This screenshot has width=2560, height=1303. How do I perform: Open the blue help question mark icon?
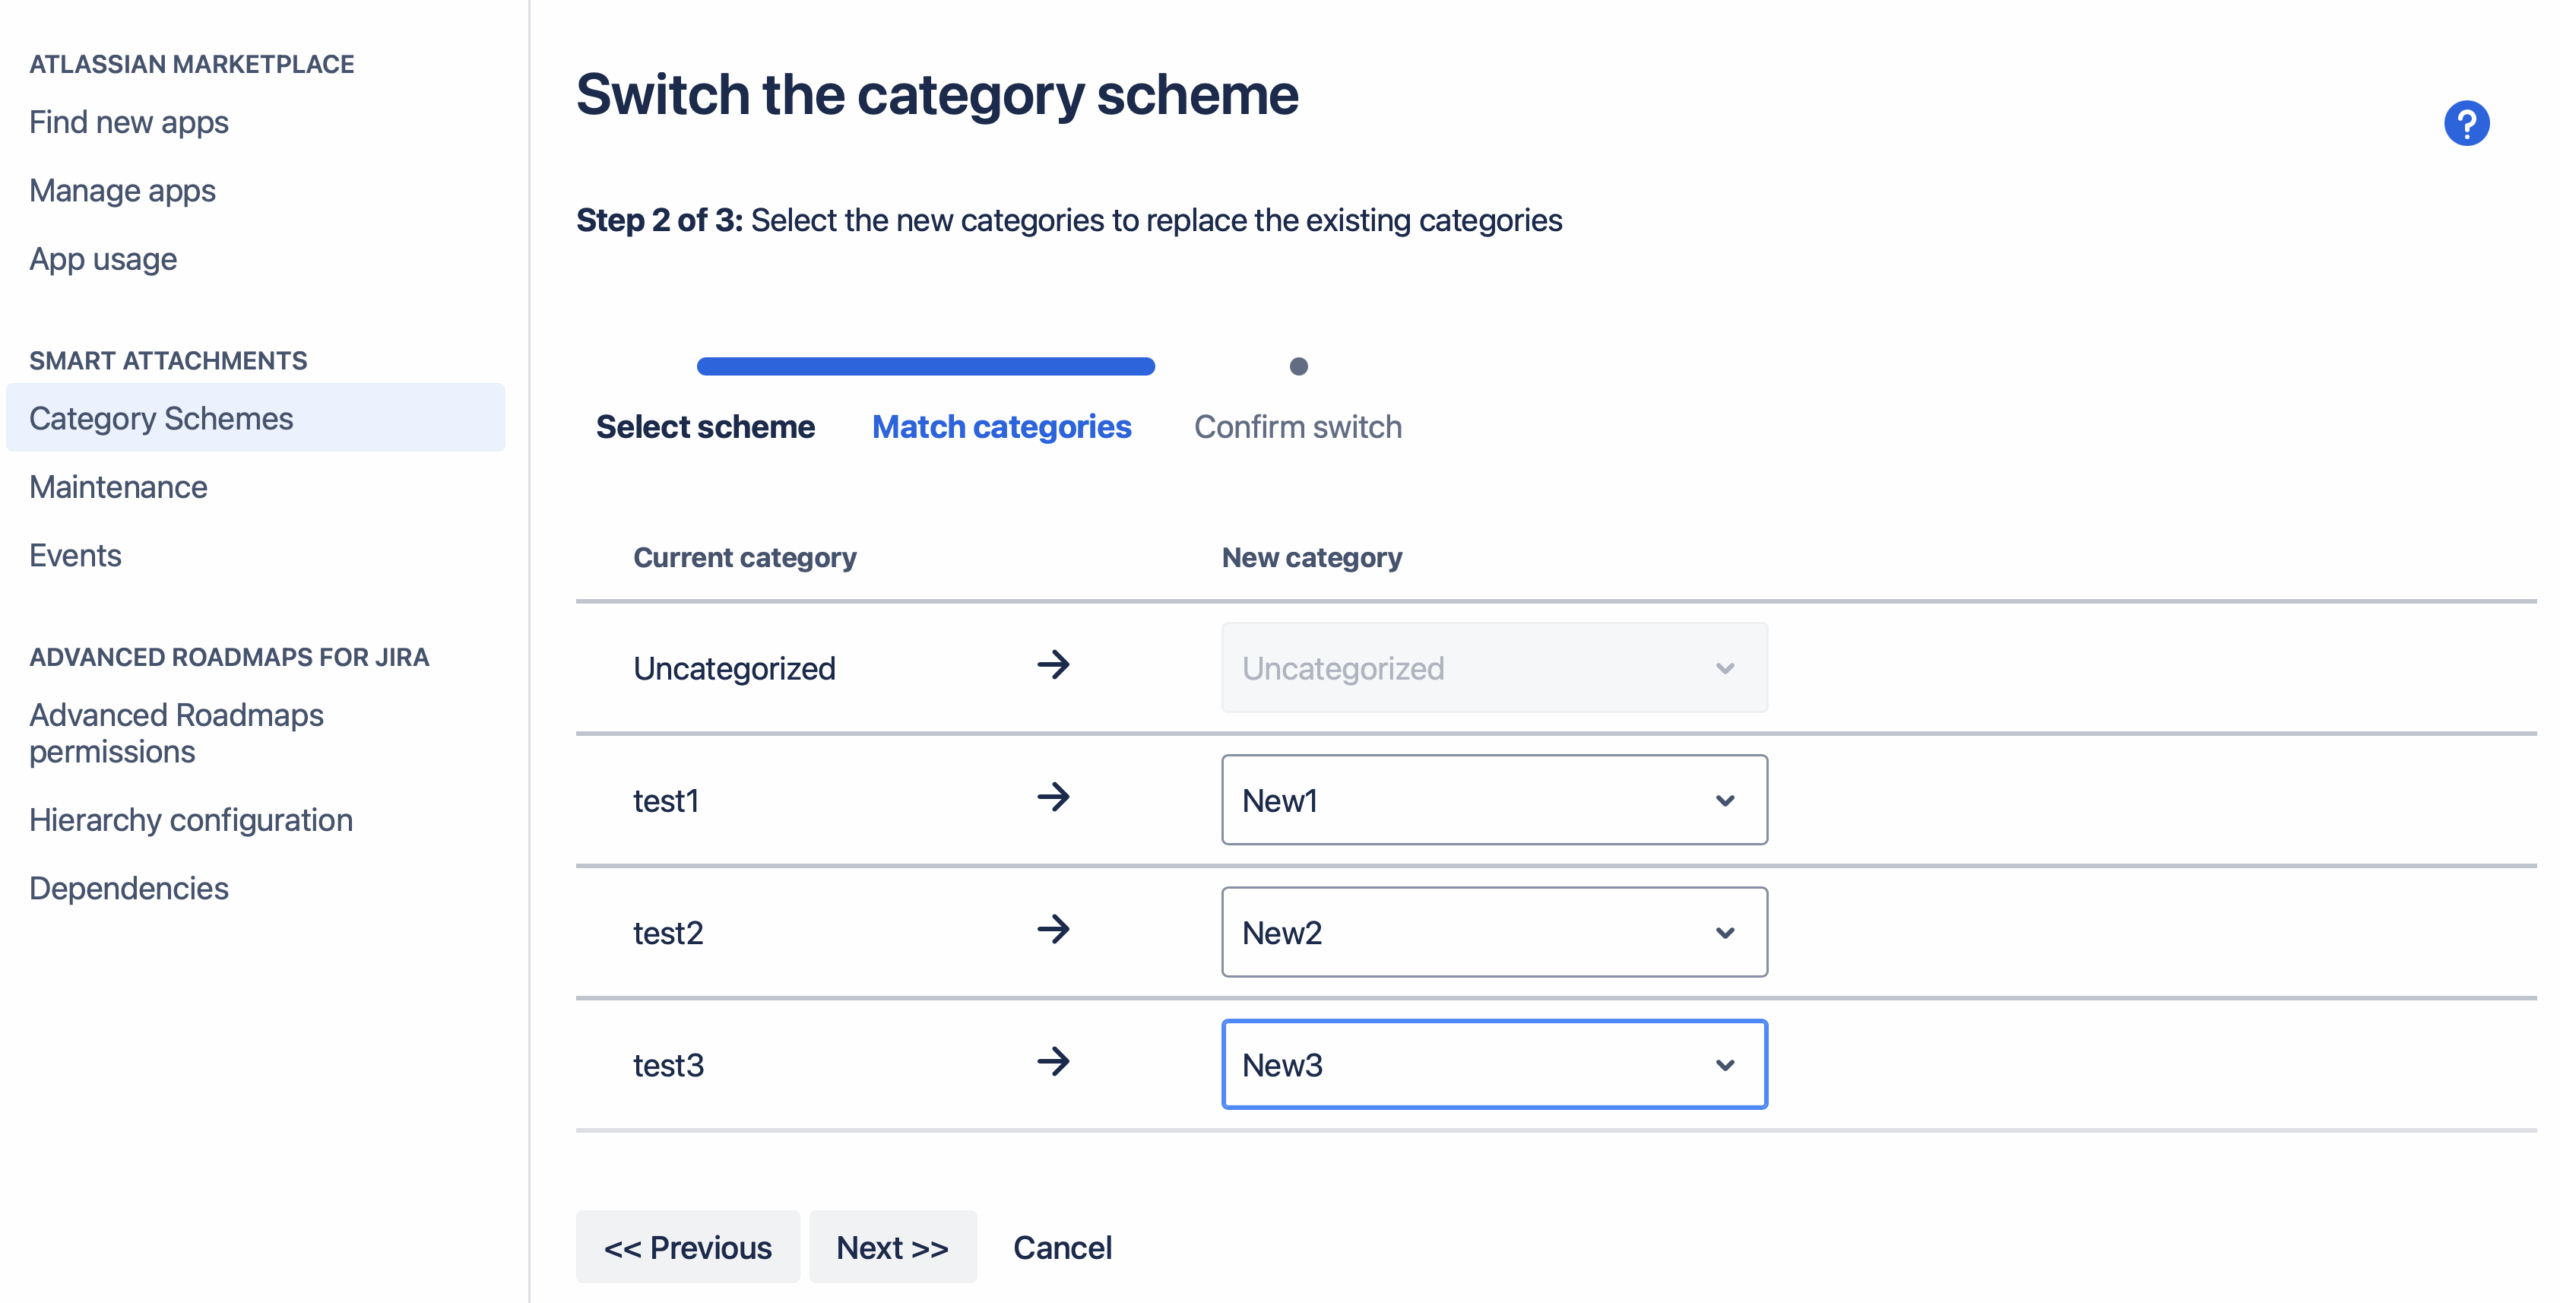pyautogui.click(x=2465, y=124)
